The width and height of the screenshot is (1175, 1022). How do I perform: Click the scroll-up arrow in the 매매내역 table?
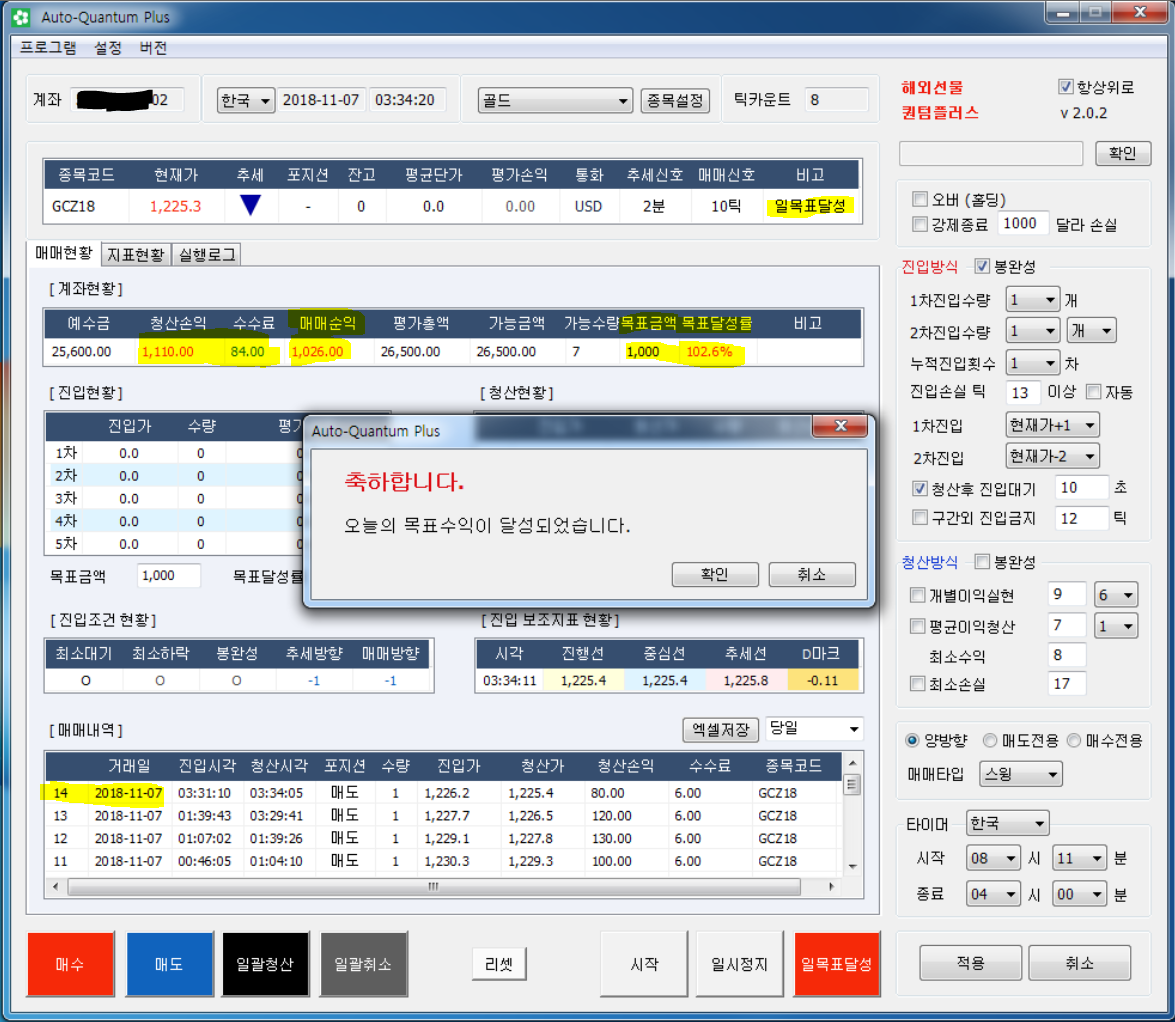point(851,784)
